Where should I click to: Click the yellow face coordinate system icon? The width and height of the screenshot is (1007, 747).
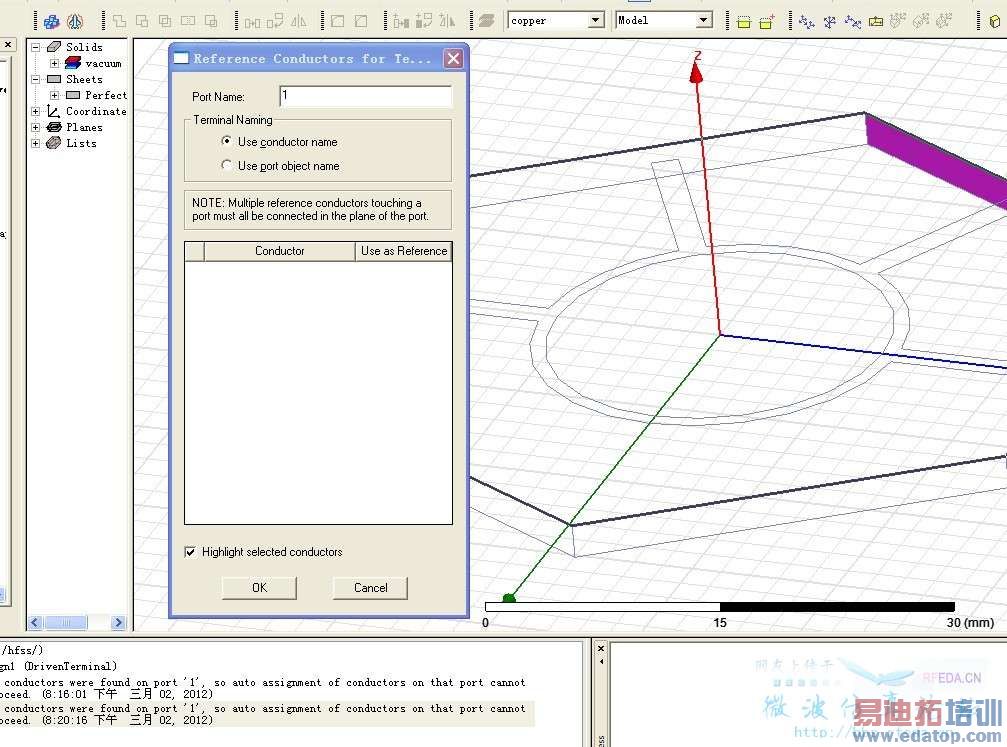[876, 20]
